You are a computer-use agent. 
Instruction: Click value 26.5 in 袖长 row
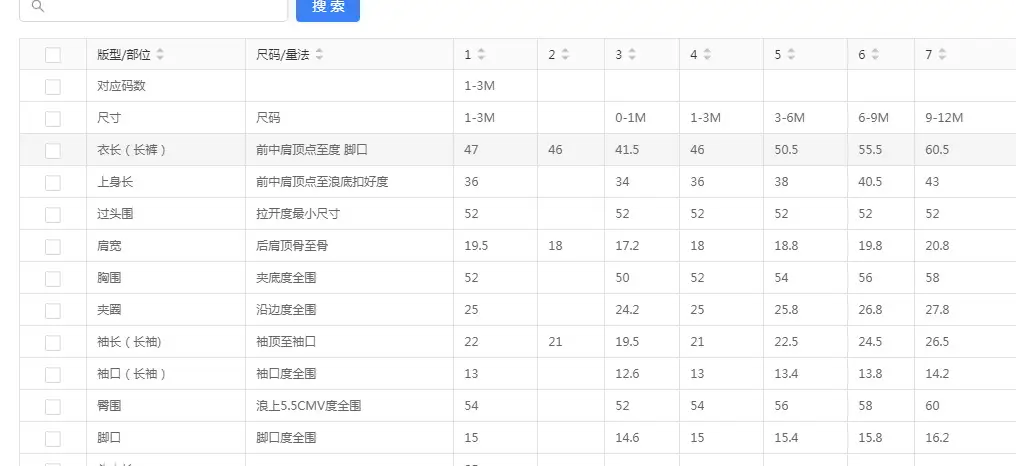(x=937, y=342)
